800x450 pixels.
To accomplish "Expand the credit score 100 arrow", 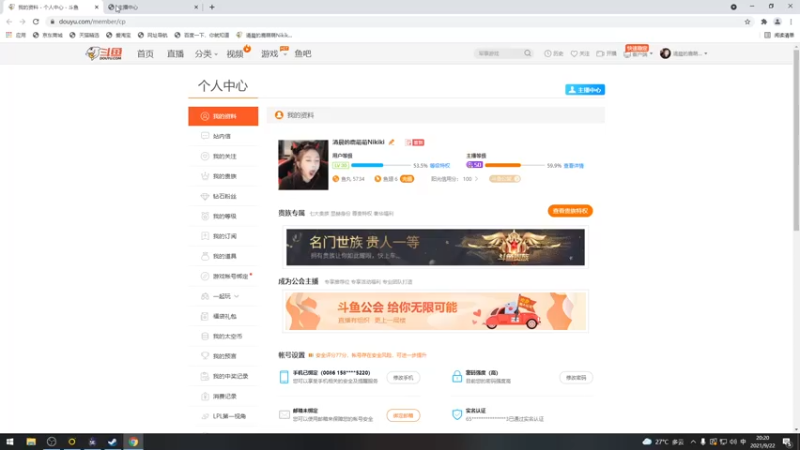I will tap(477, 179).
